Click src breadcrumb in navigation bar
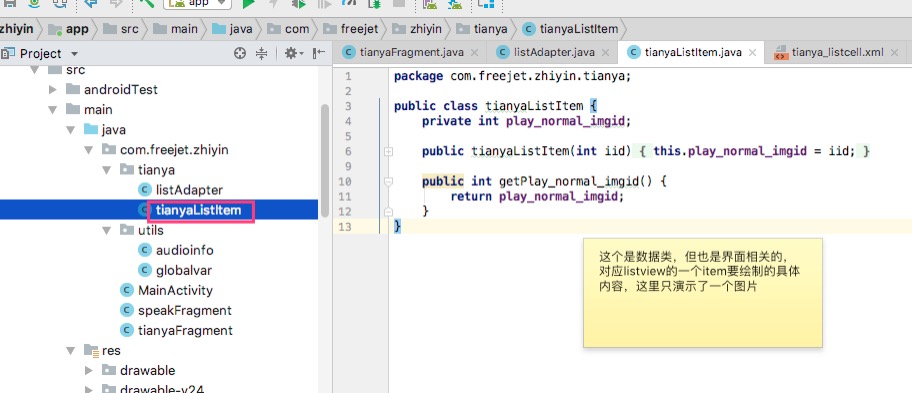The image size is (912, 393). point(122,28)
